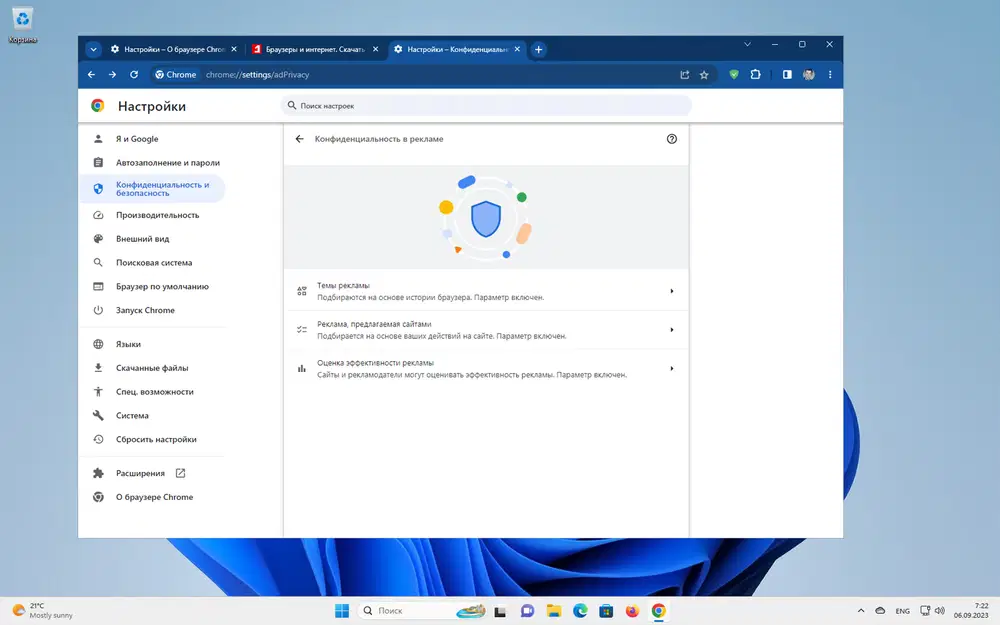Open 'Поисковая система' settings section
This screenshot has height=625, width=1000.
152,262
